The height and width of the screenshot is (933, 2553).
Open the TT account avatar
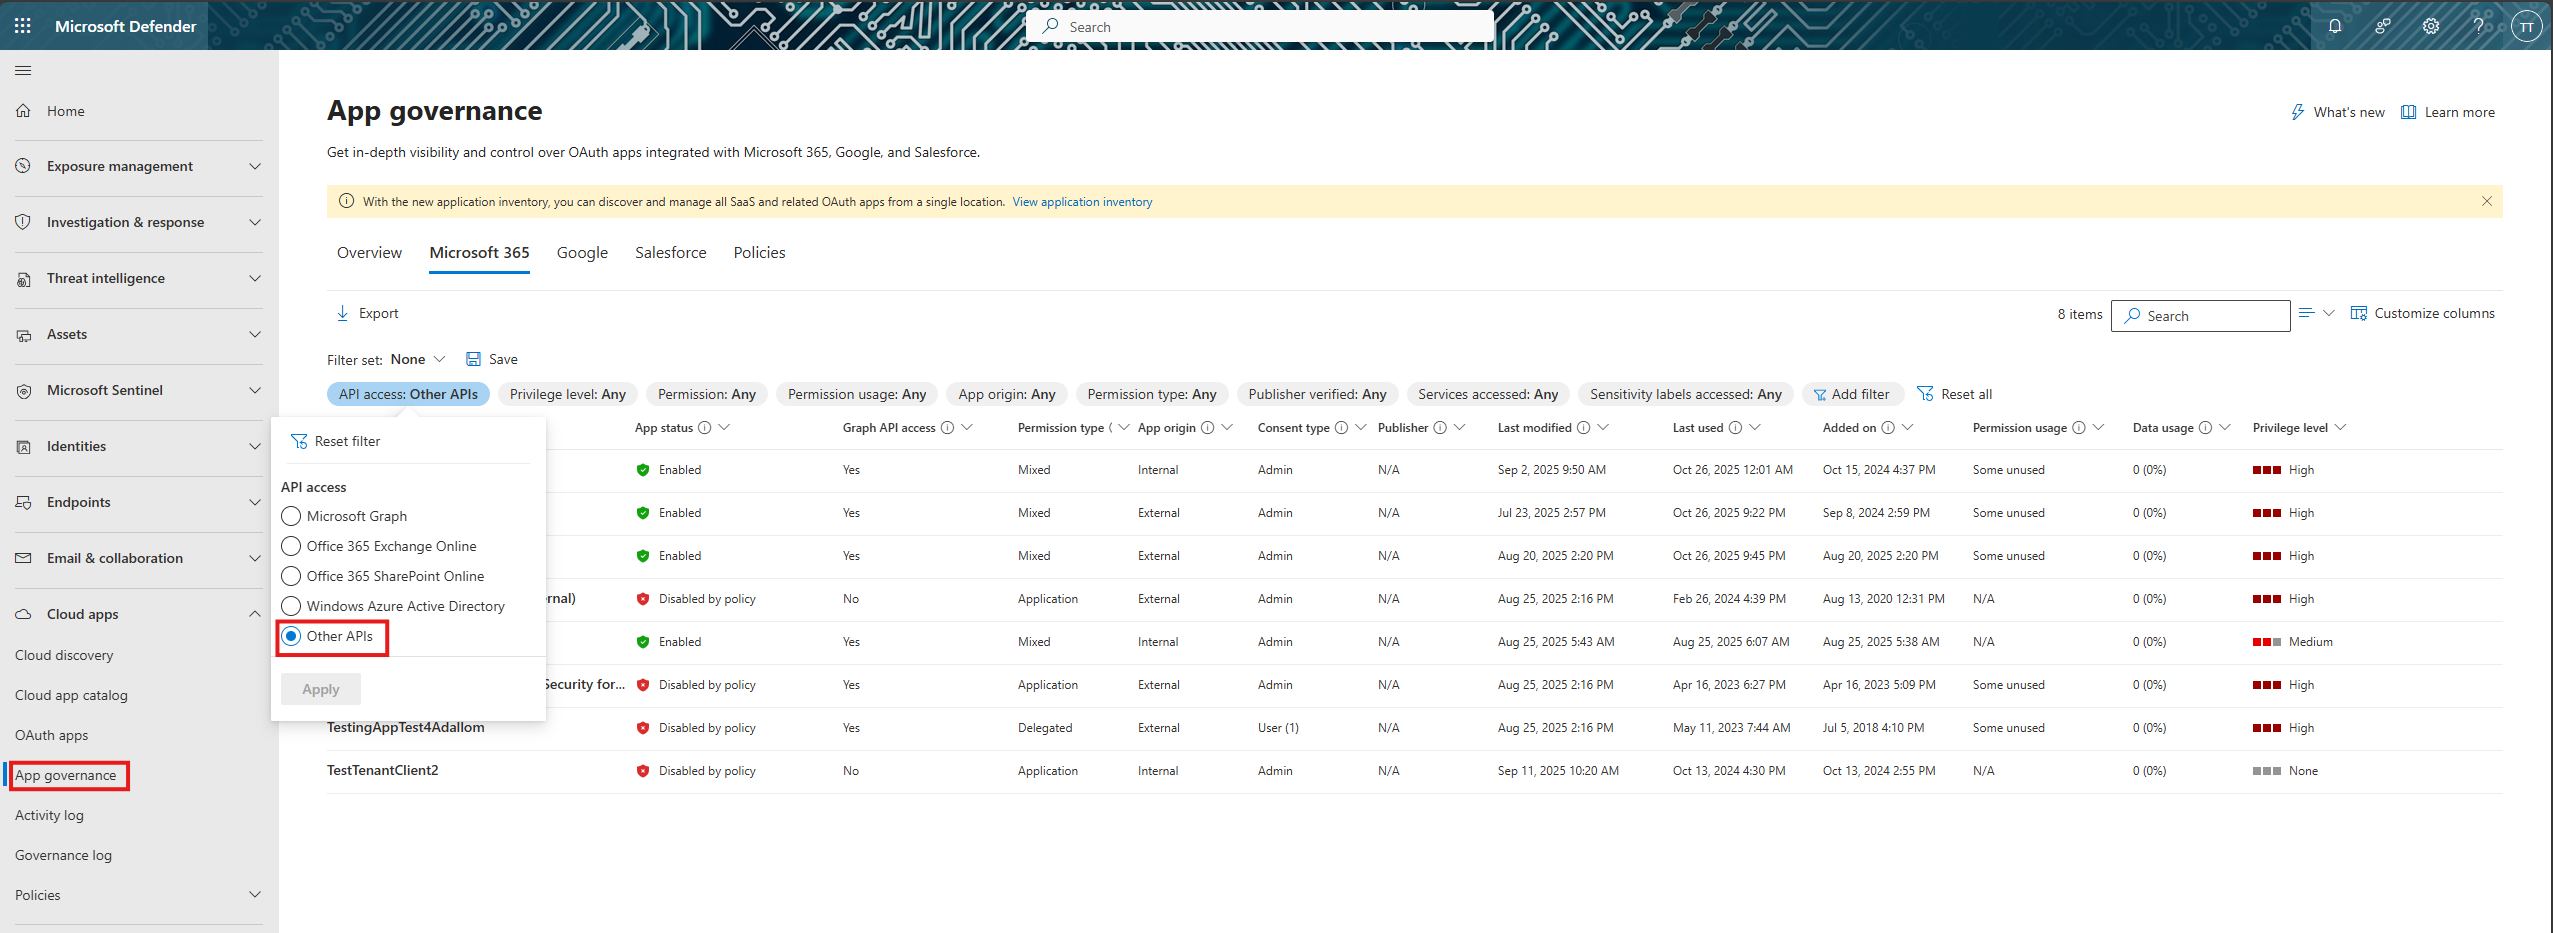pos(2527,27)
